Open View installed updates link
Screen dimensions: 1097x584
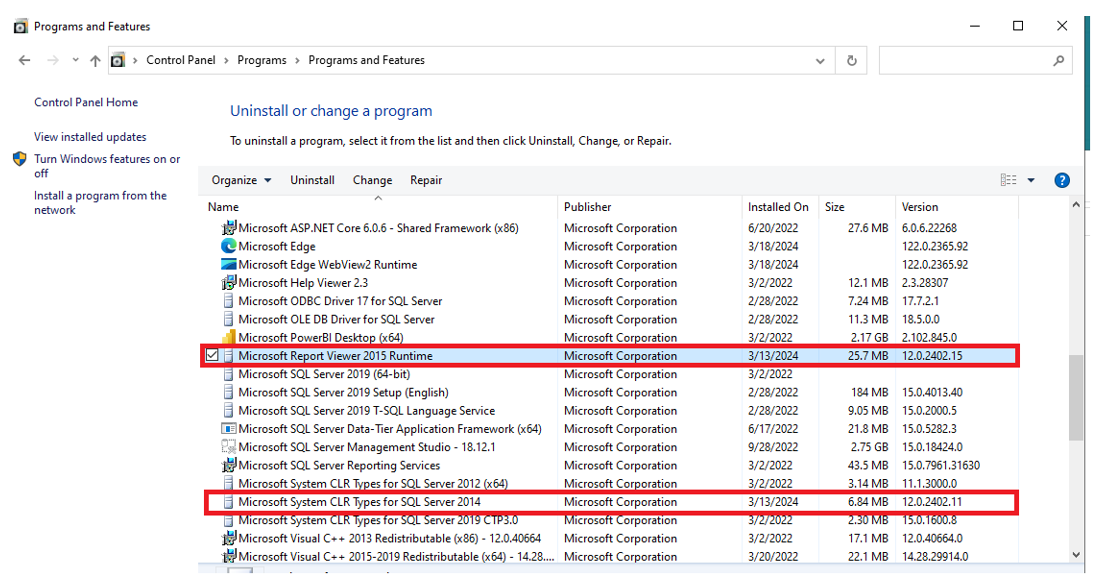(90, 137)
